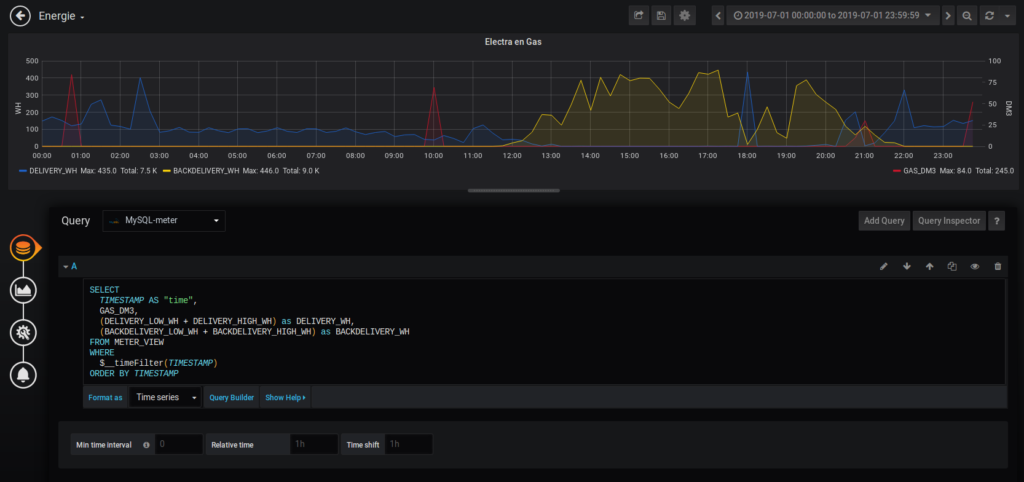Share the dashboard via share icon
Screen dimensions: 1024x482
[638, 16]
